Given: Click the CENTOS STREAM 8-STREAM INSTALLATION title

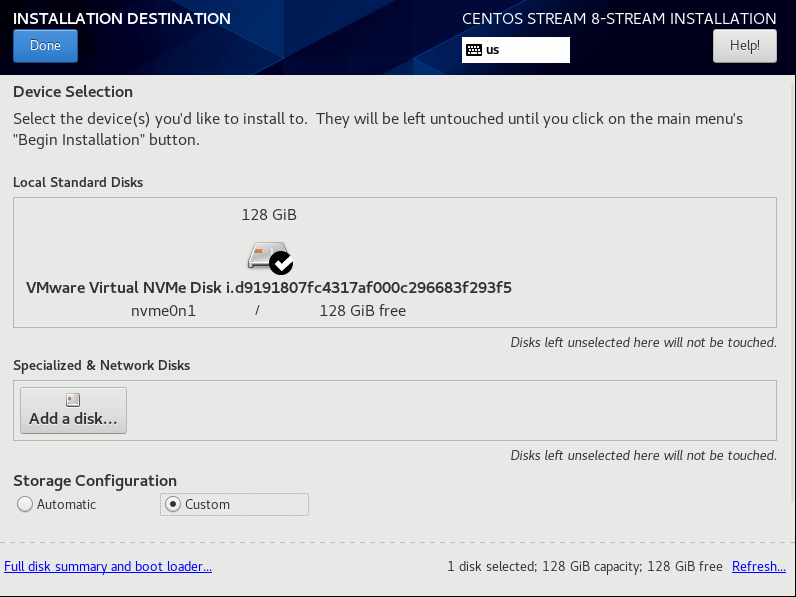Looking at the screenshot, I should pyautogui.click(x=619, y=19).
